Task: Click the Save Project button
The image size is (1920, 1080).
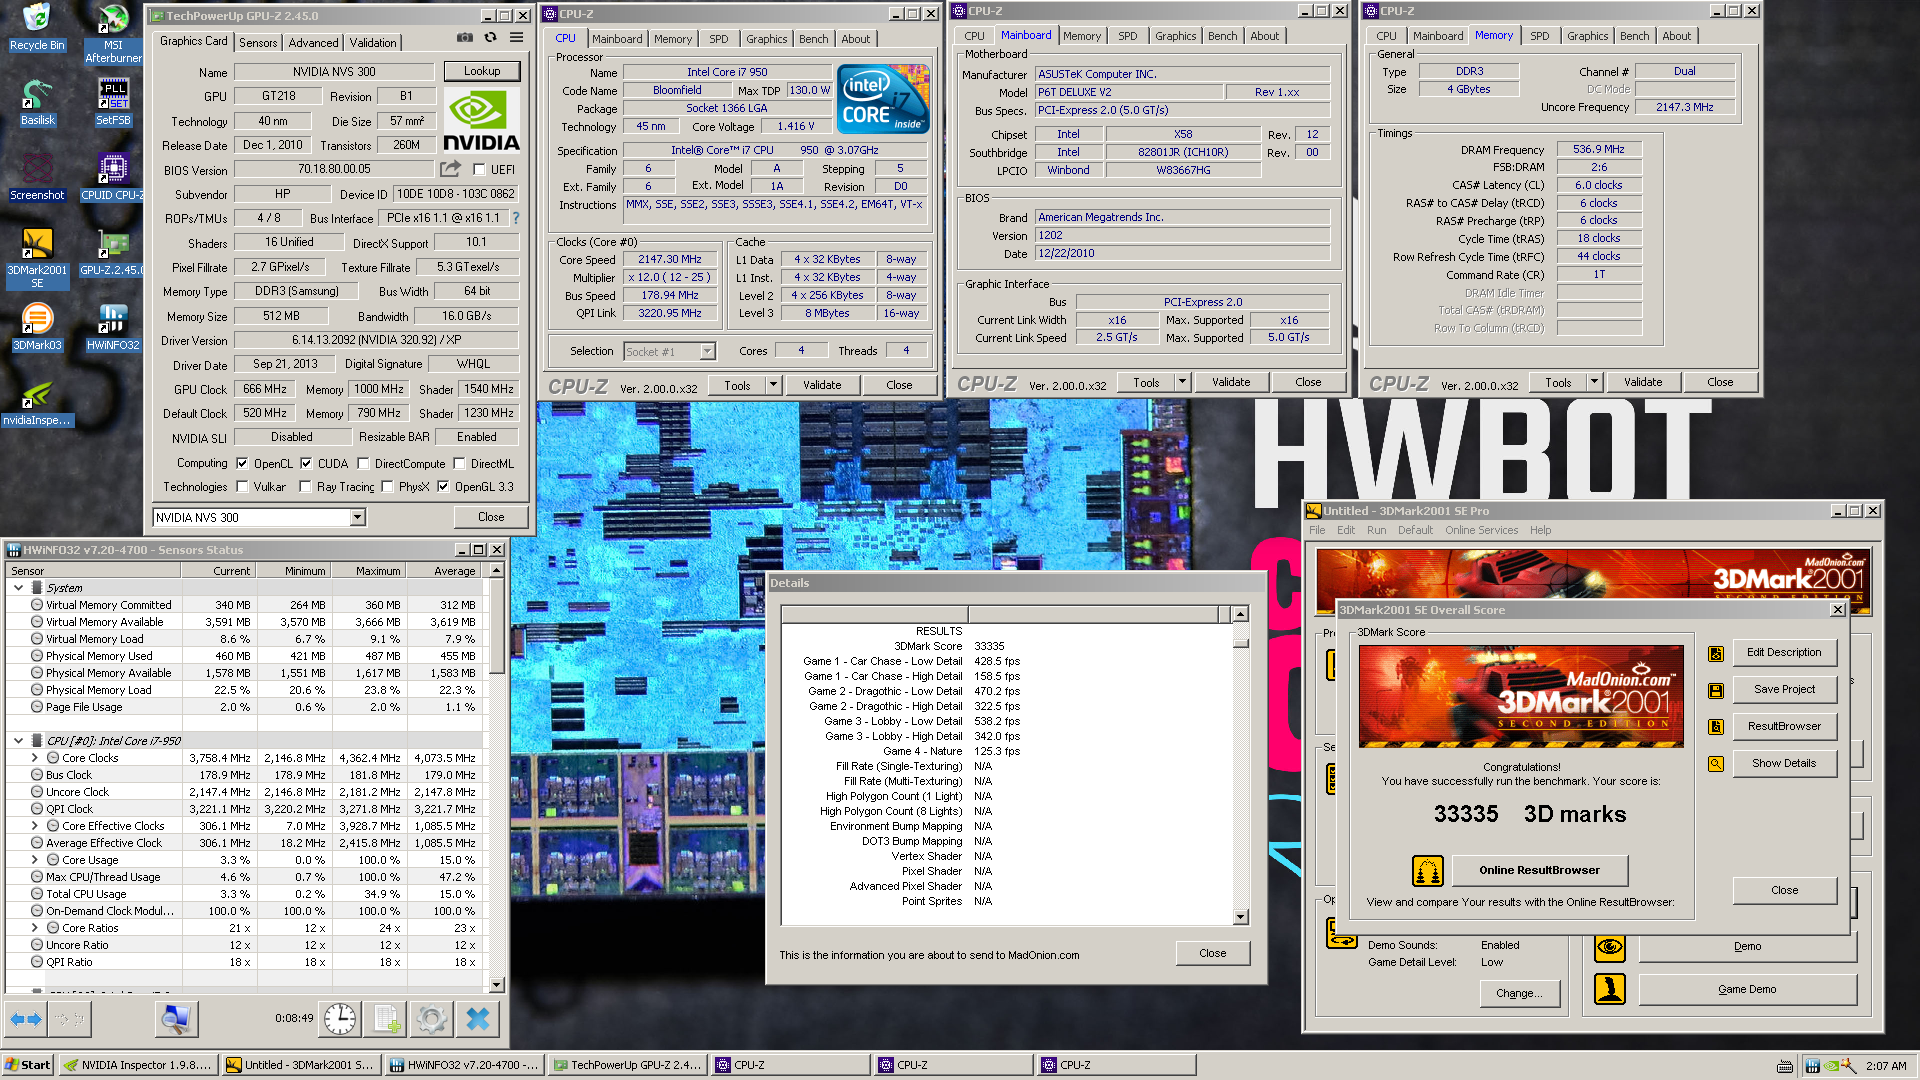Action: tap(1784, 689)
